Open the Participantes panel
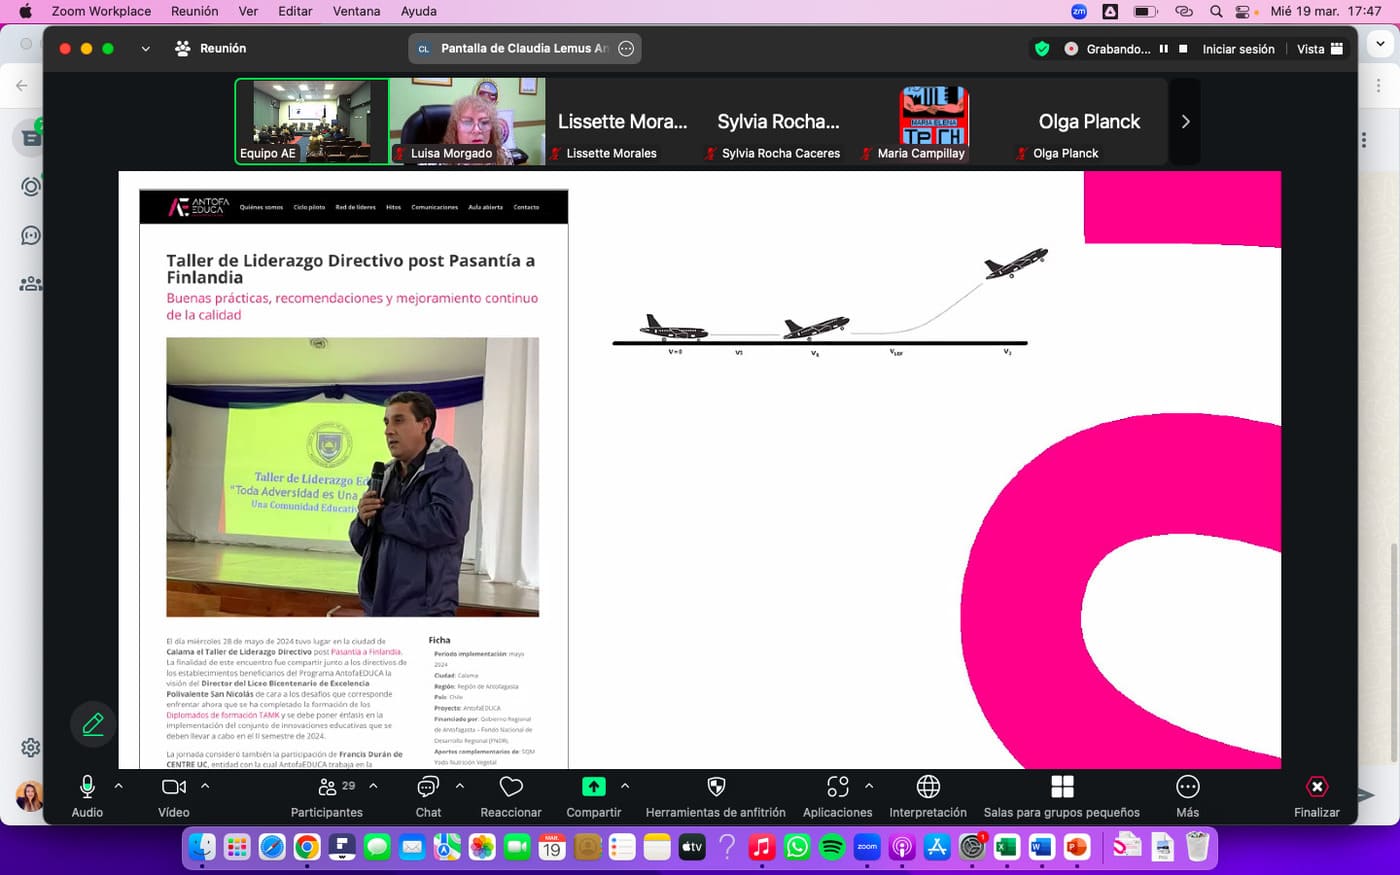Viewport: 1400px width, 875px height. (327, 796)
